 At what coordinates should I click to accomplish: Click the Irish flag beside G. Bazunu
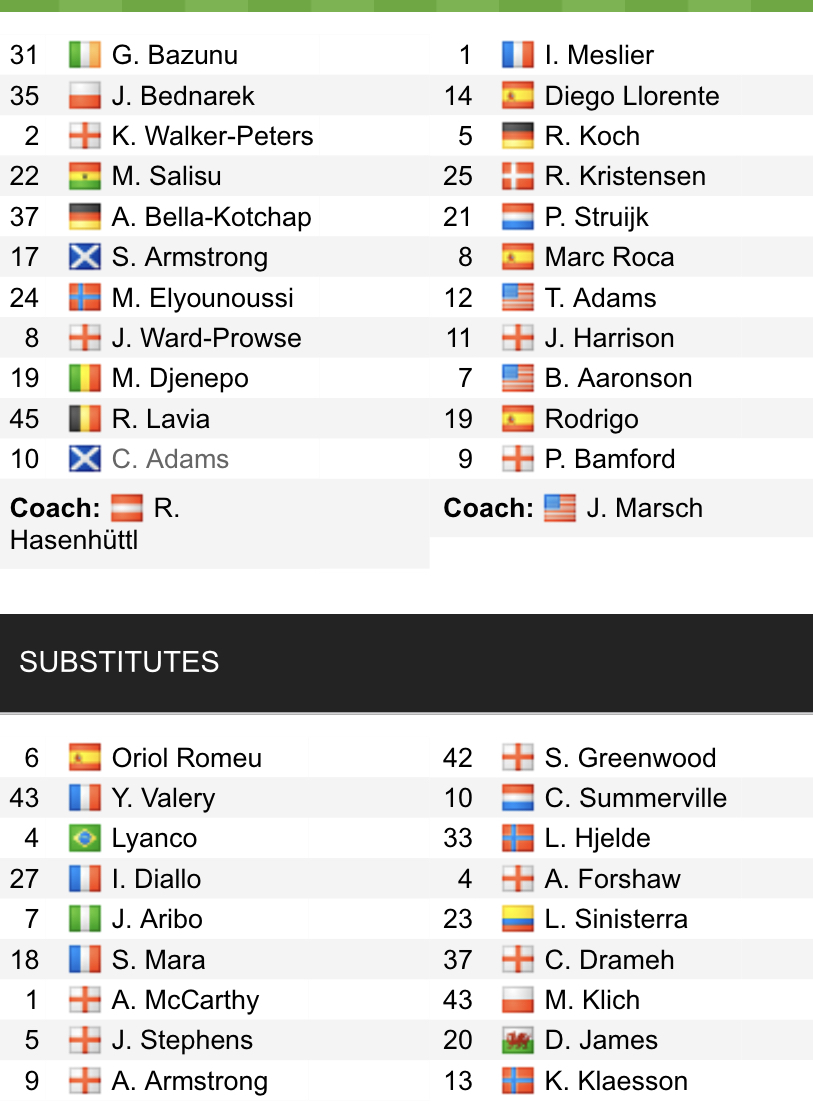85,55
